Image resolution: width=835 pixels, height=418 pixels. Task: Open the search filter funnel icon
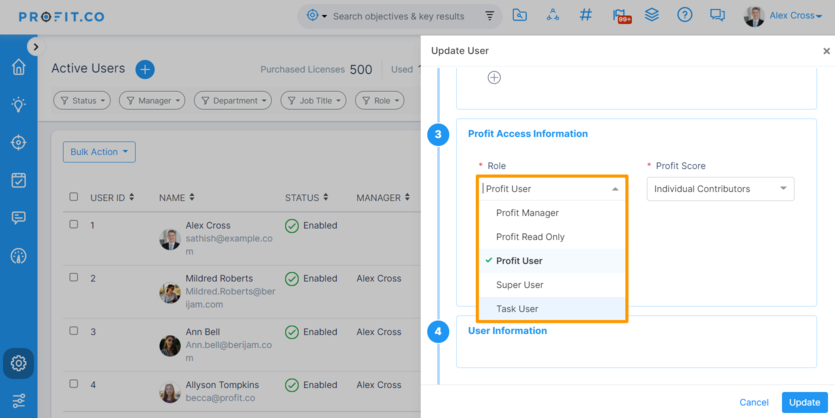pyautogui.click(x=489, y=16)
